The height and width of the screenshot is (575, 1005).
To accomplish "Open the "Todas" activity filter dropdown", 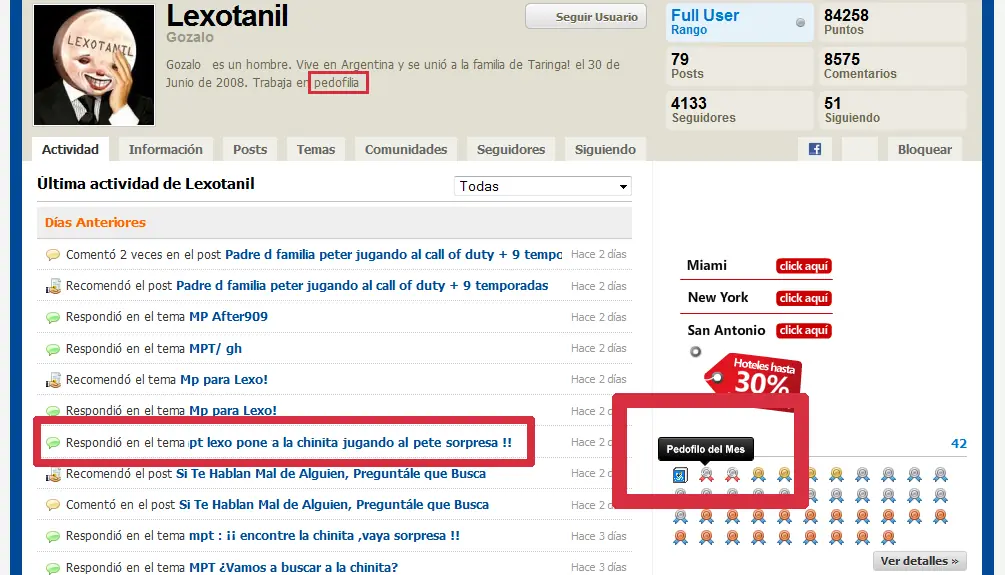I will click(542, 187).
